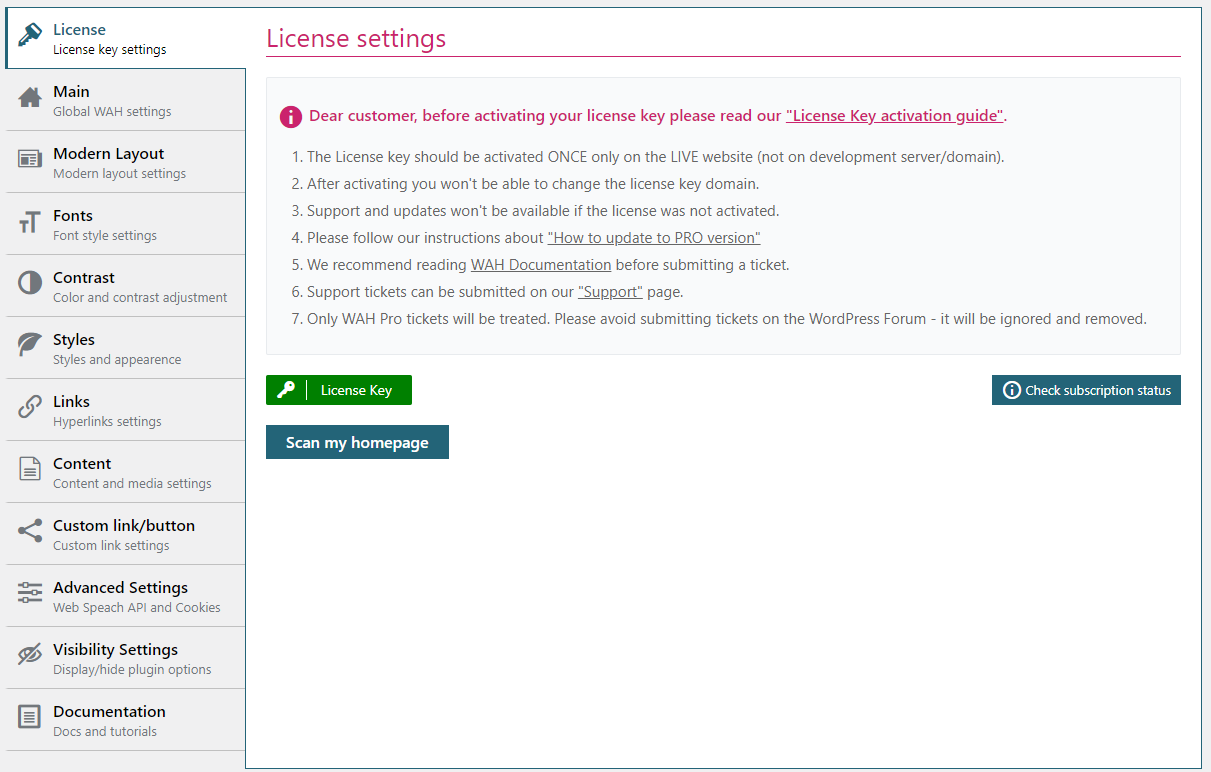The width and height of the screenshot is (1211, 772).
Task: Open the License Key activation guide link
Action: click(894, 116)
